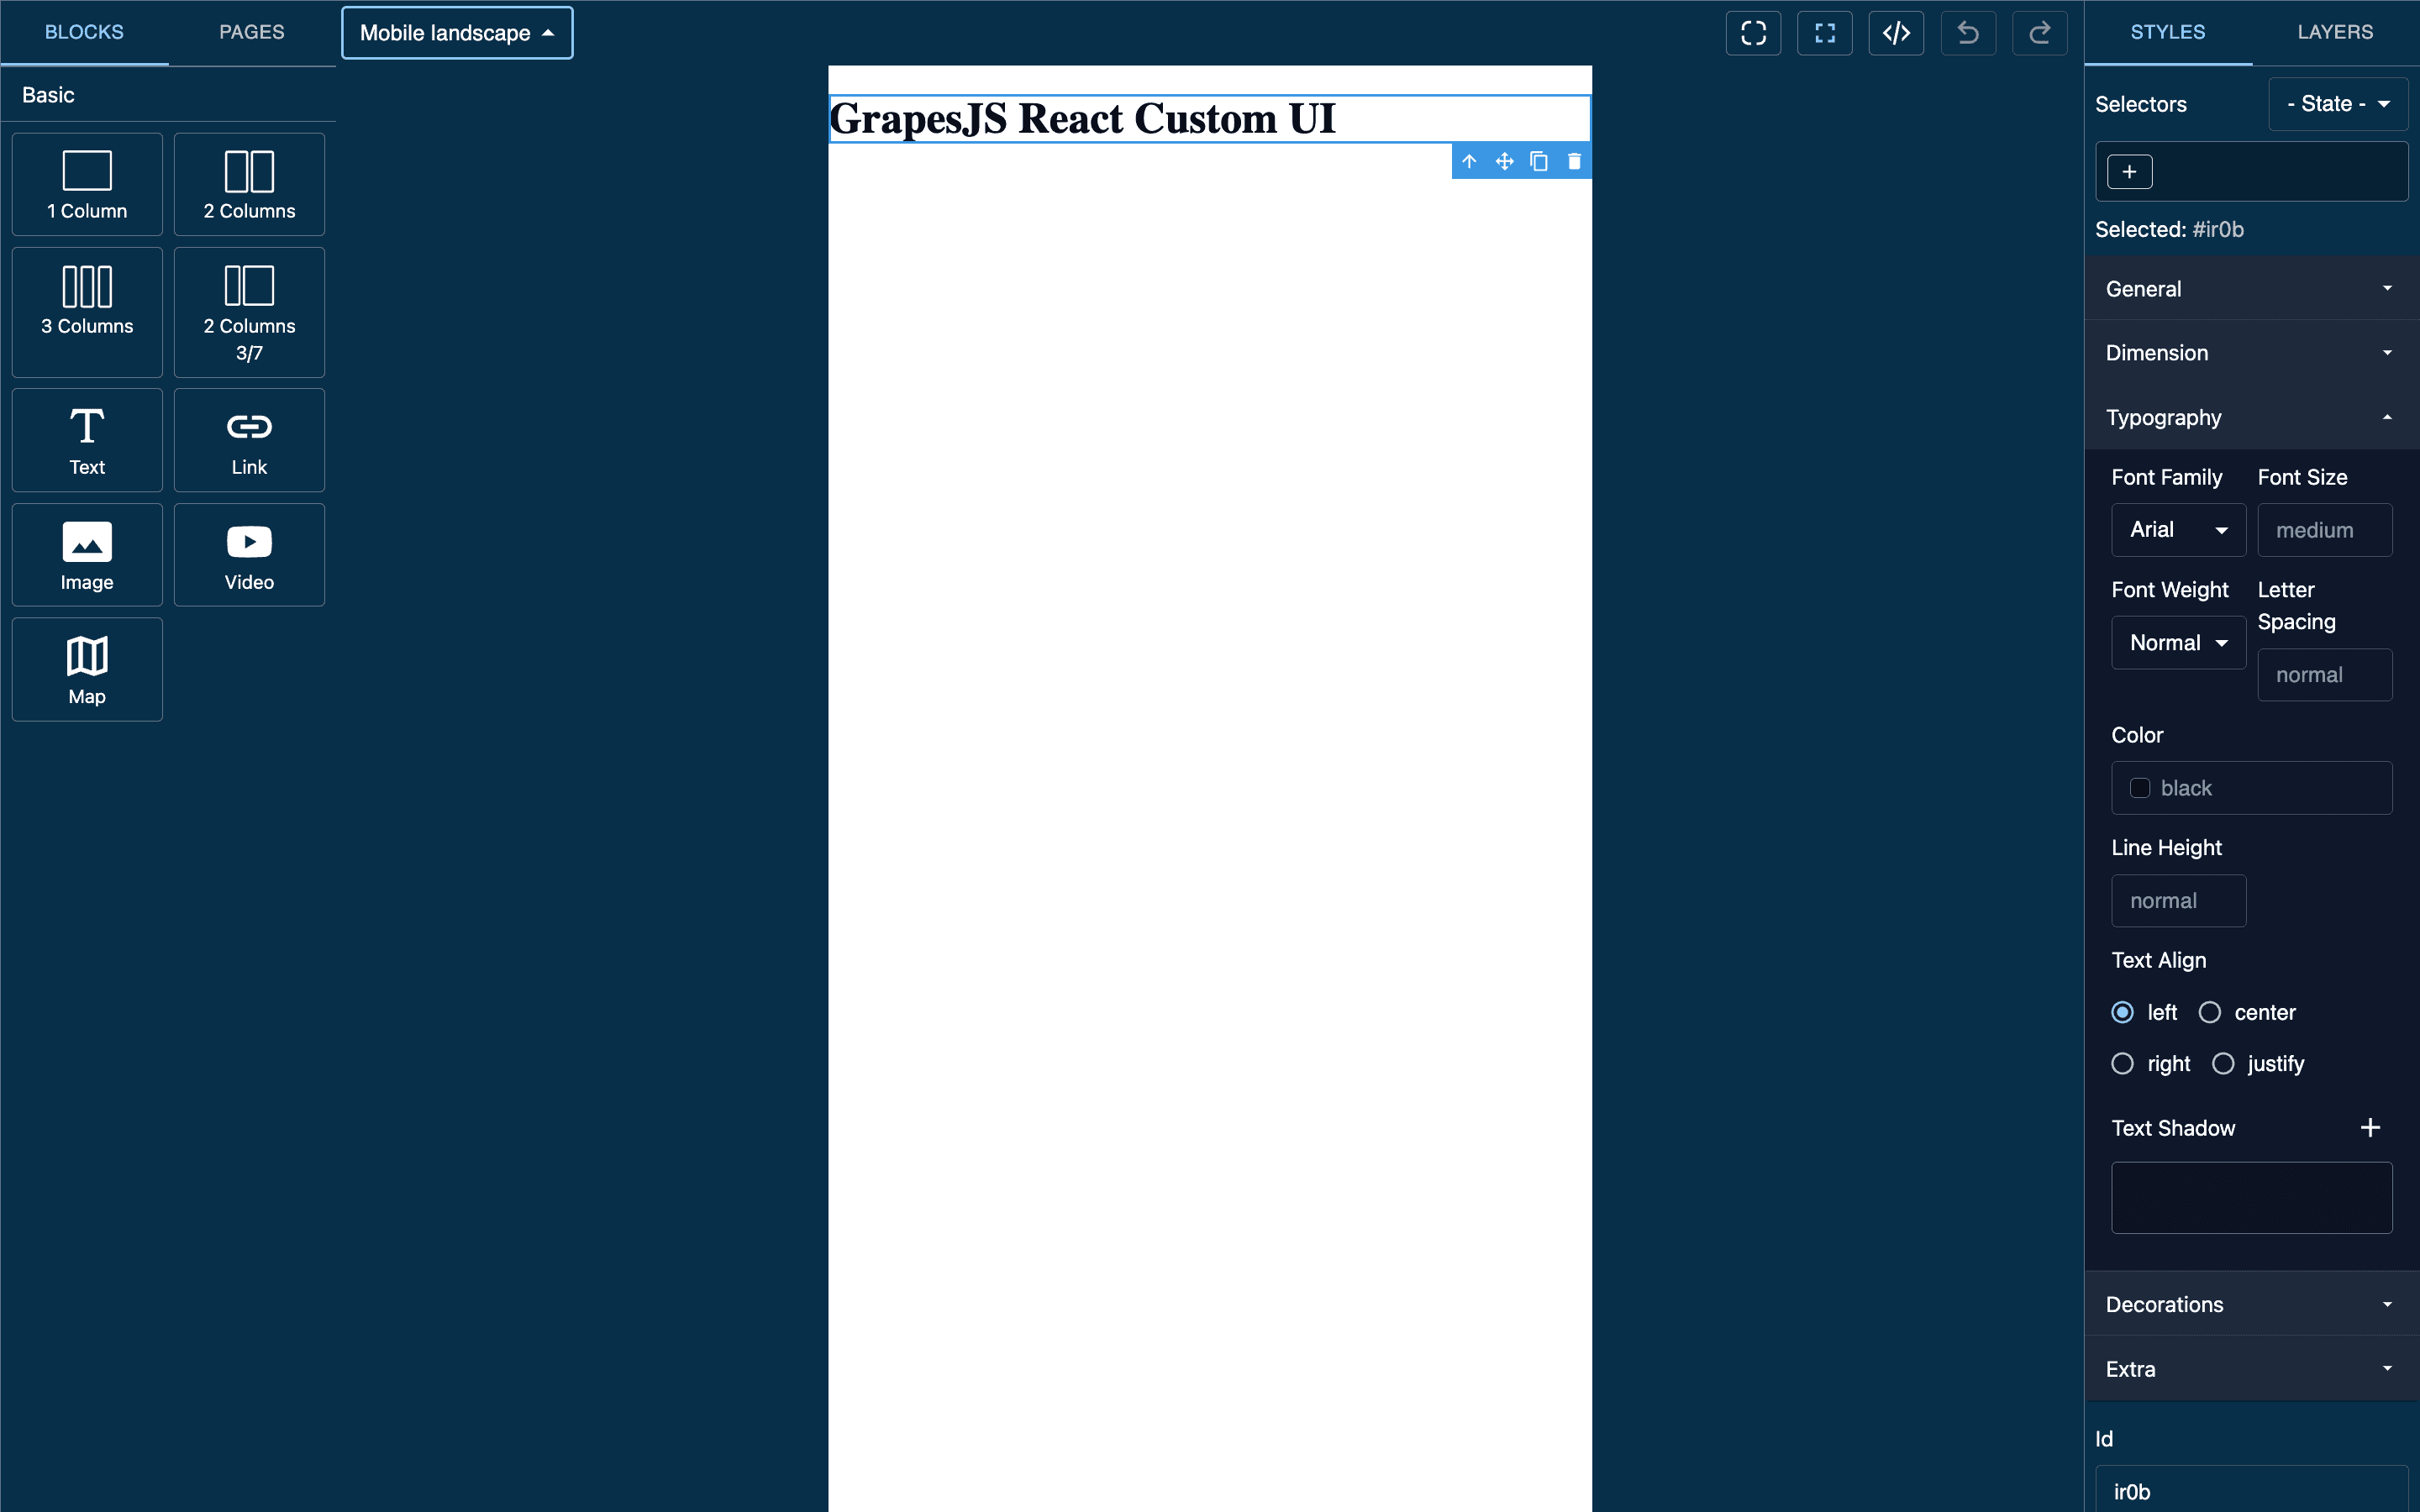This screenshot has height=1512, width=2420.
Task: Add the 2 Columns block
Action: click(249, 184)
